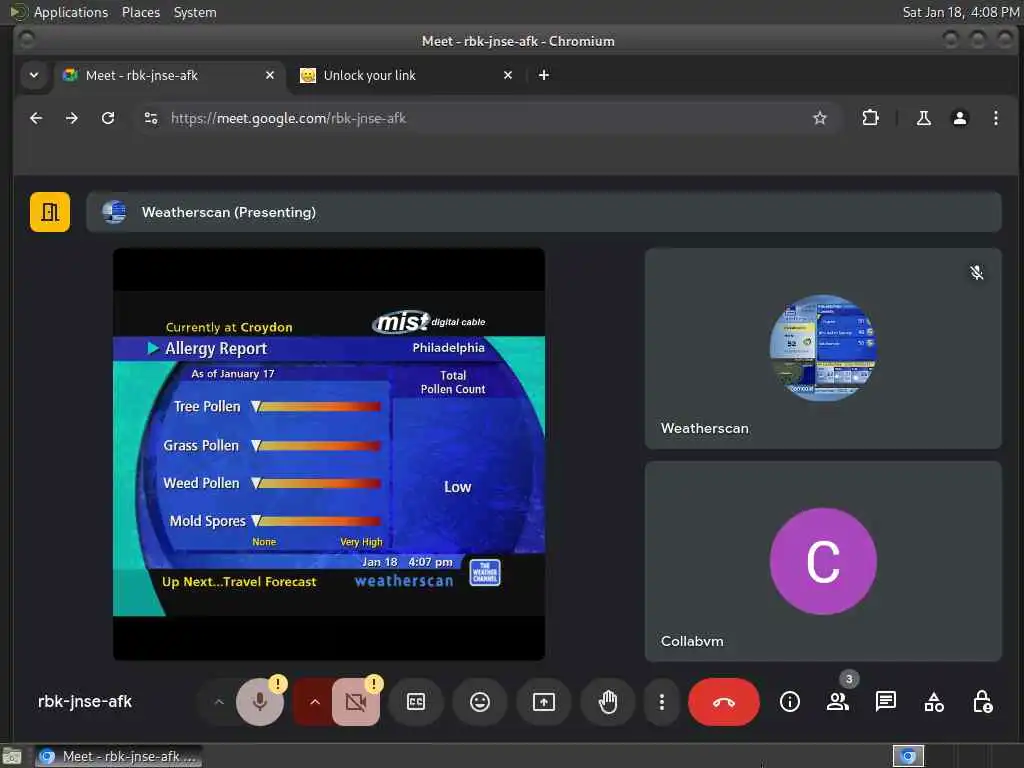The width and height of the screenshot is (1024, 768).
Task: Click the participant count badge 3
Action: coord(849,679)
